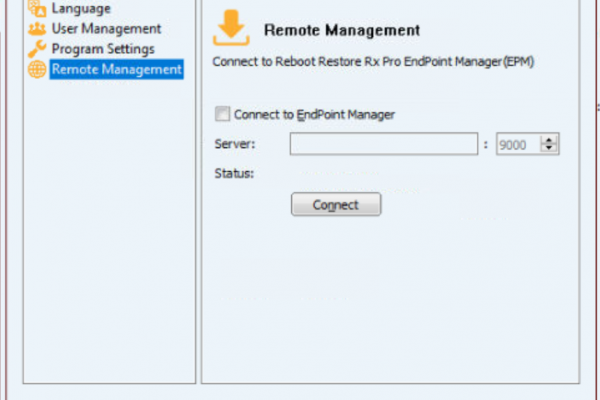Select the highlighted Remote Management item
The height and width of the screenshot is (400, 600).
pos(116,69)
